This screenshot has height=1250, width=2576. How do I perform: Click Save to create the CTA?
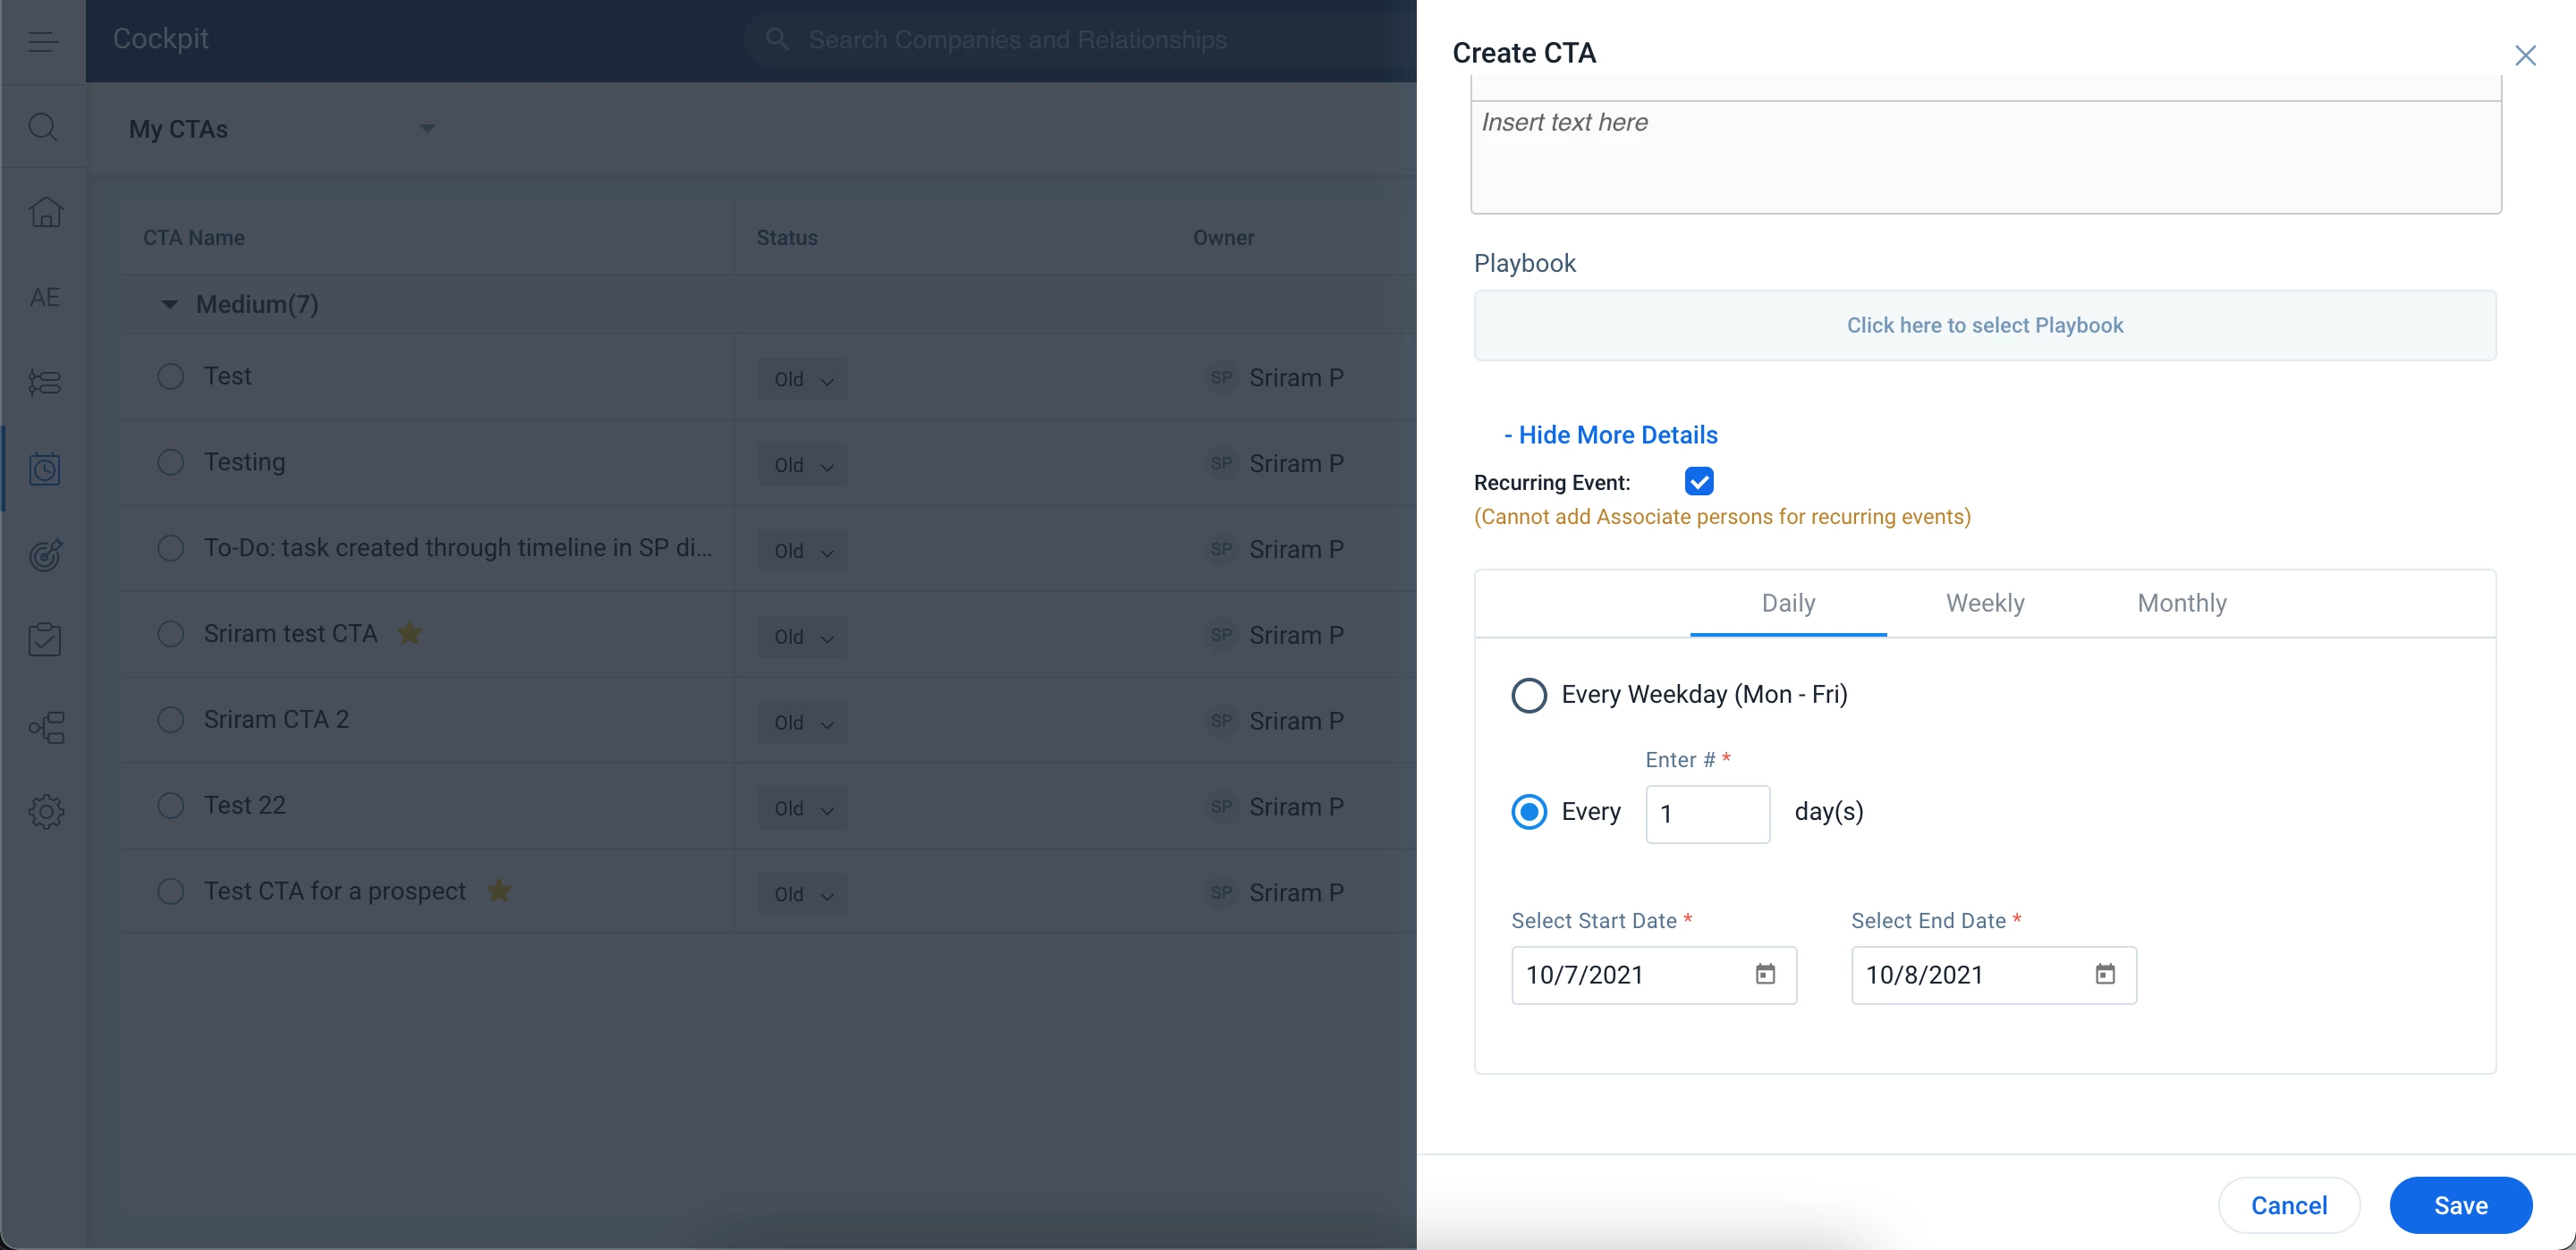[x=2460, y=1205]
